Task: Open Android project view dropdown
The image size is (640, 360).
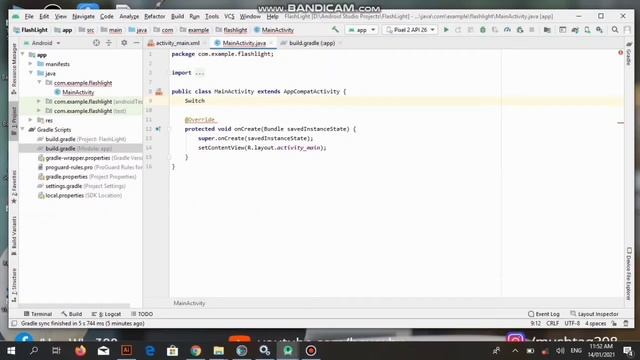Action: coord(42,43)
